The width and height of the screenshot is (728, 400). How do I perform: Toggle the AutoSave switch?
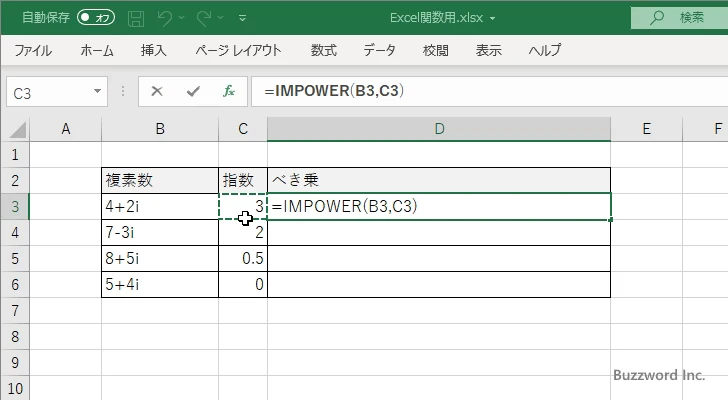coord(96,18)
